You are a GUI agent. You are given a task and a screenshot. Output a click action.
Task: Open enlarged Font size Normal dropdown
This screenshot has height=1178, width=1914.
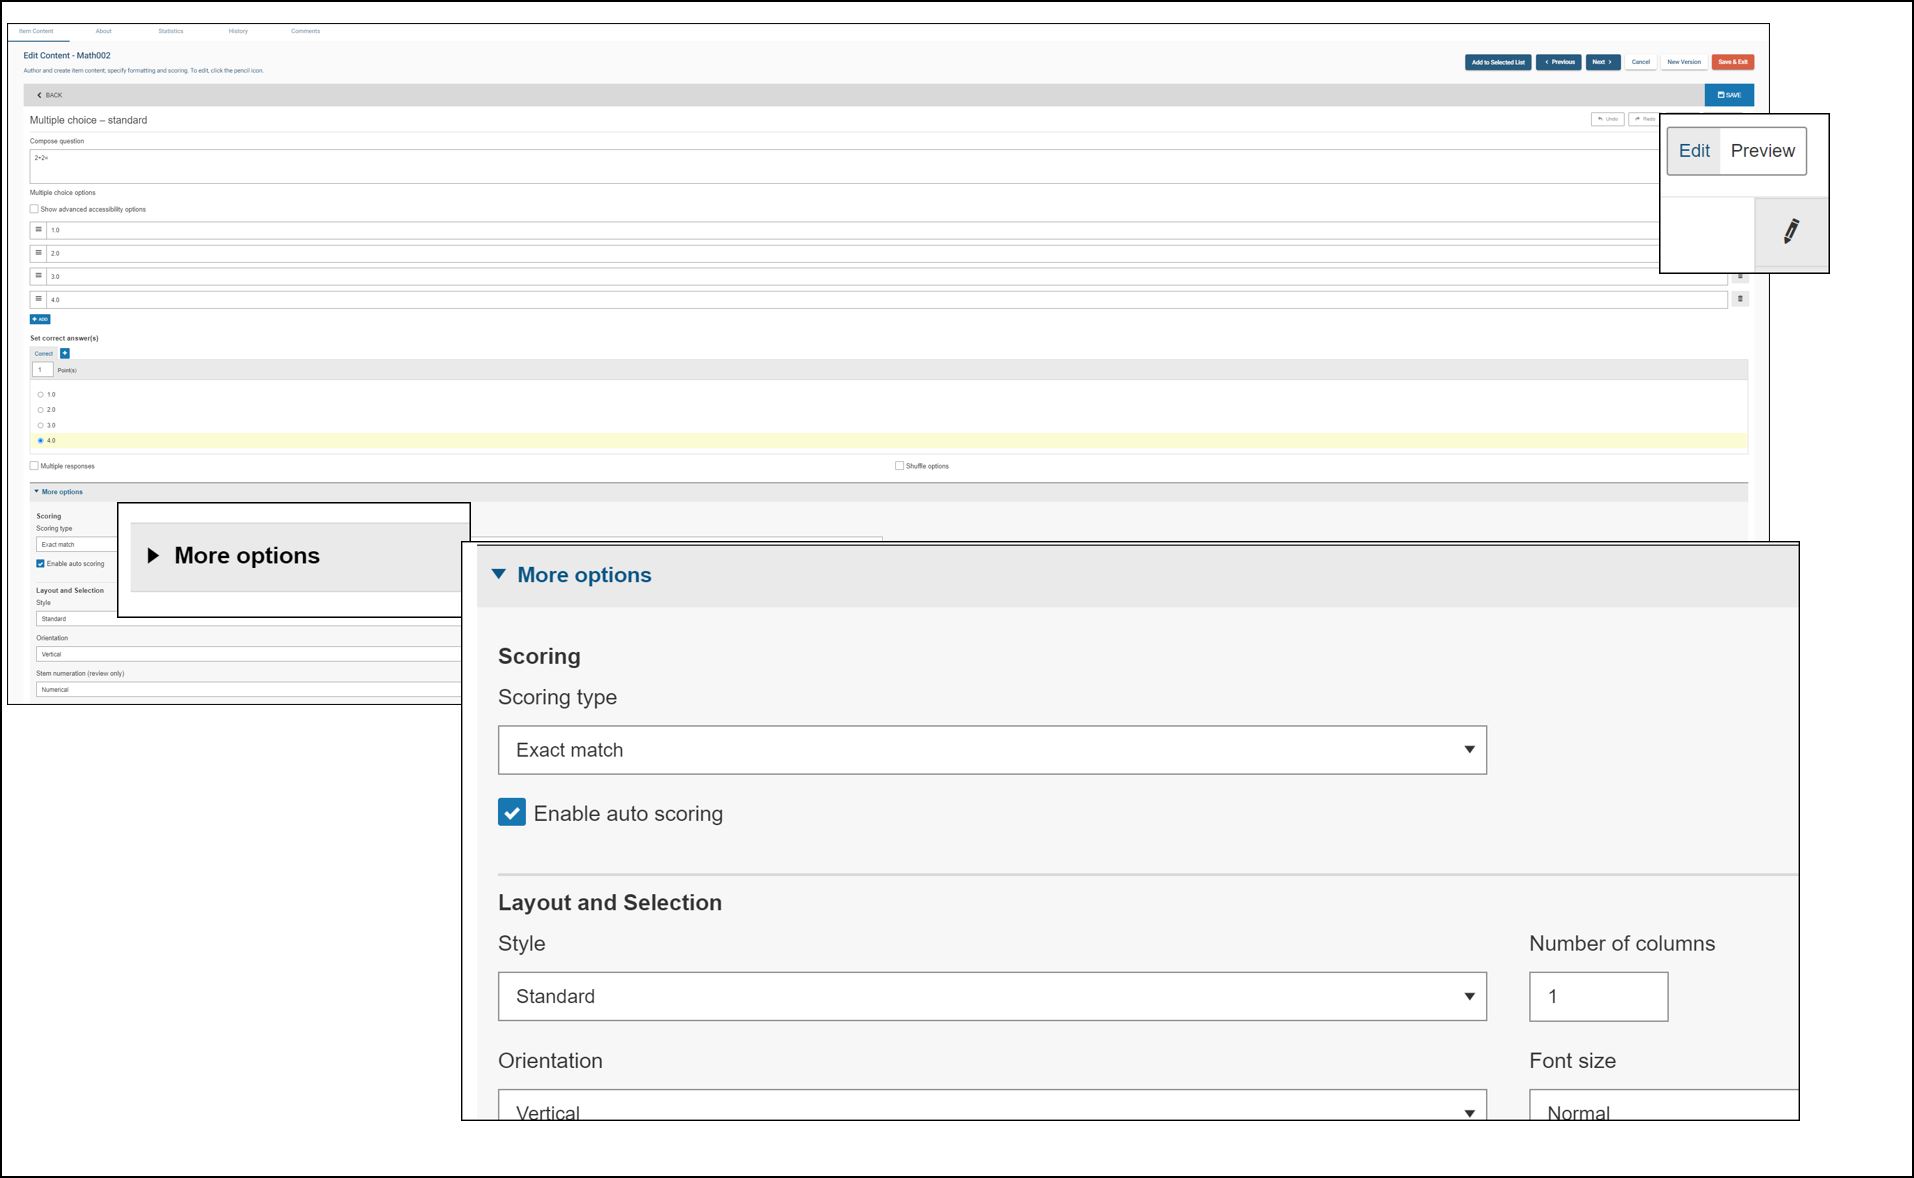point(1663,1105)
